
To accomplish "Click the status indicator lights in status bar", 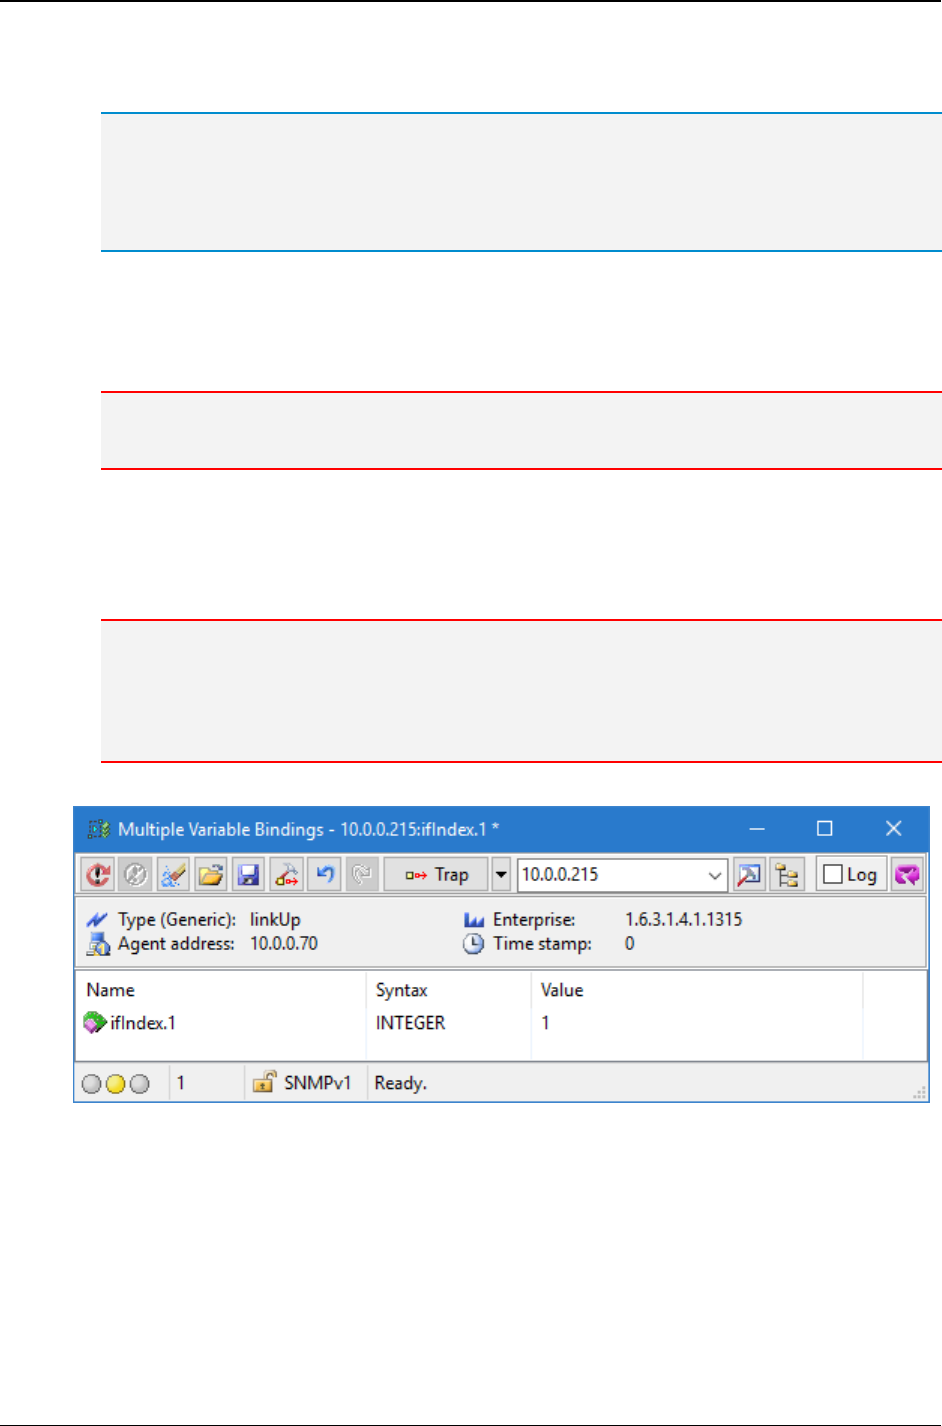I will click(115, 1084).
